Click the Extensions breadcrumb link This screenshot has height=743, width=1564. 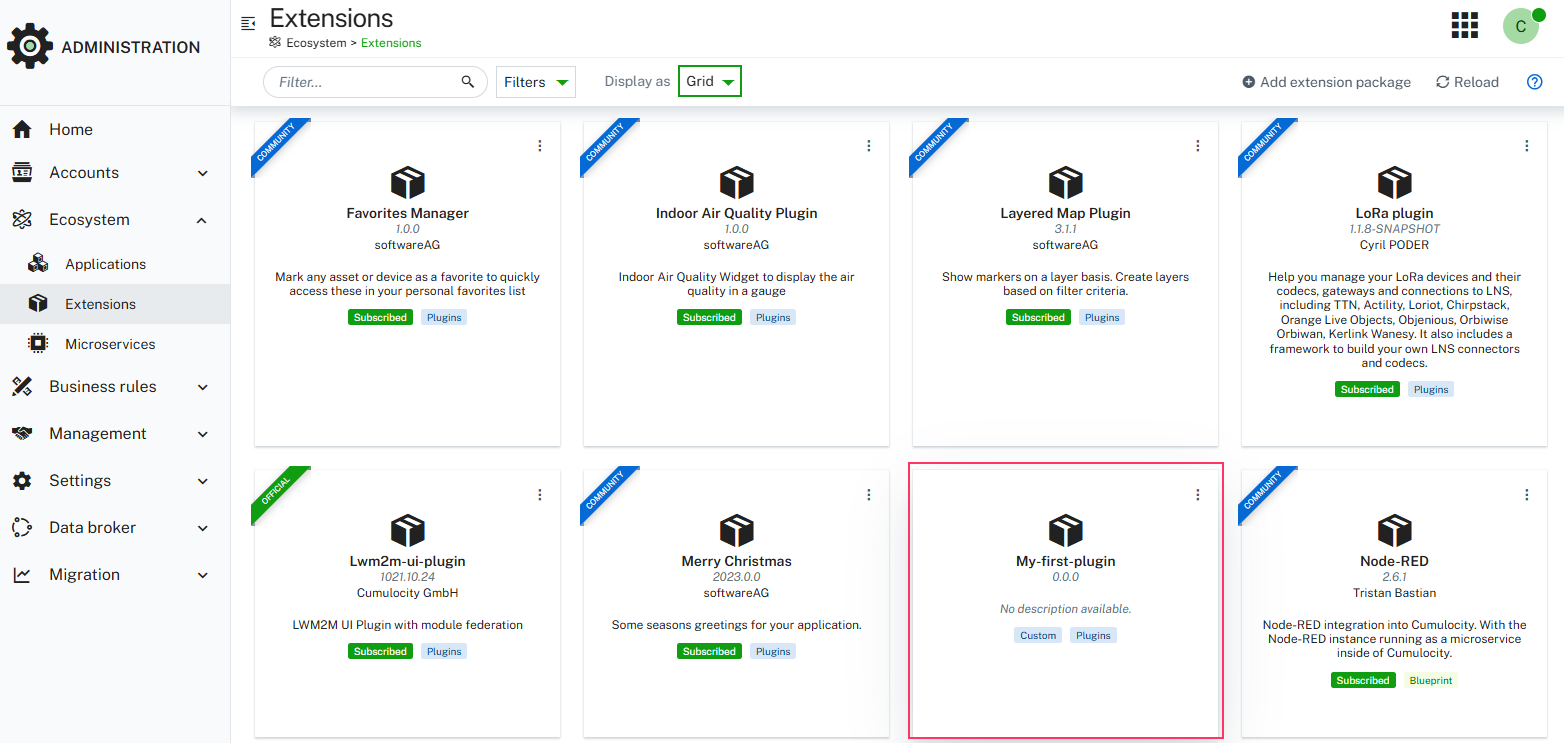click(x=391, y=43)
